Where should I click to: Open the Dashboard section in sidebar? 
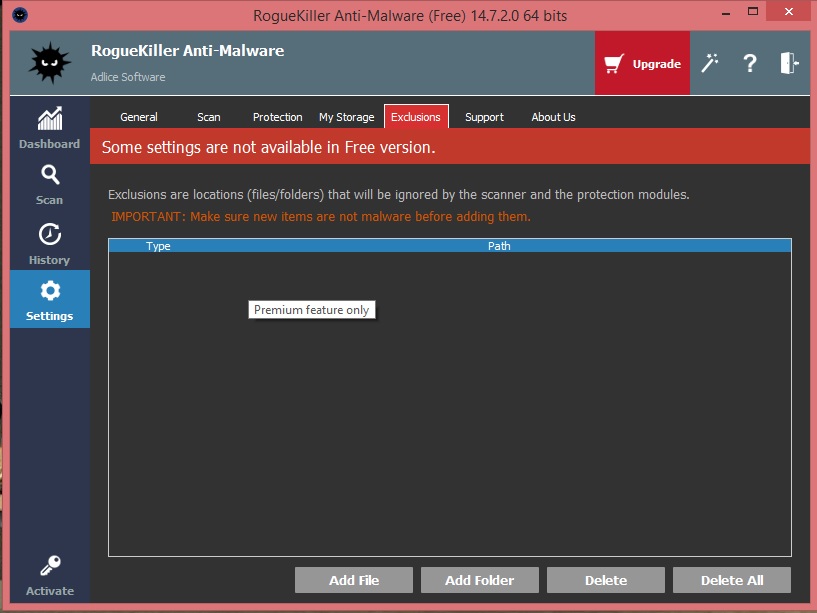[49, 128]
